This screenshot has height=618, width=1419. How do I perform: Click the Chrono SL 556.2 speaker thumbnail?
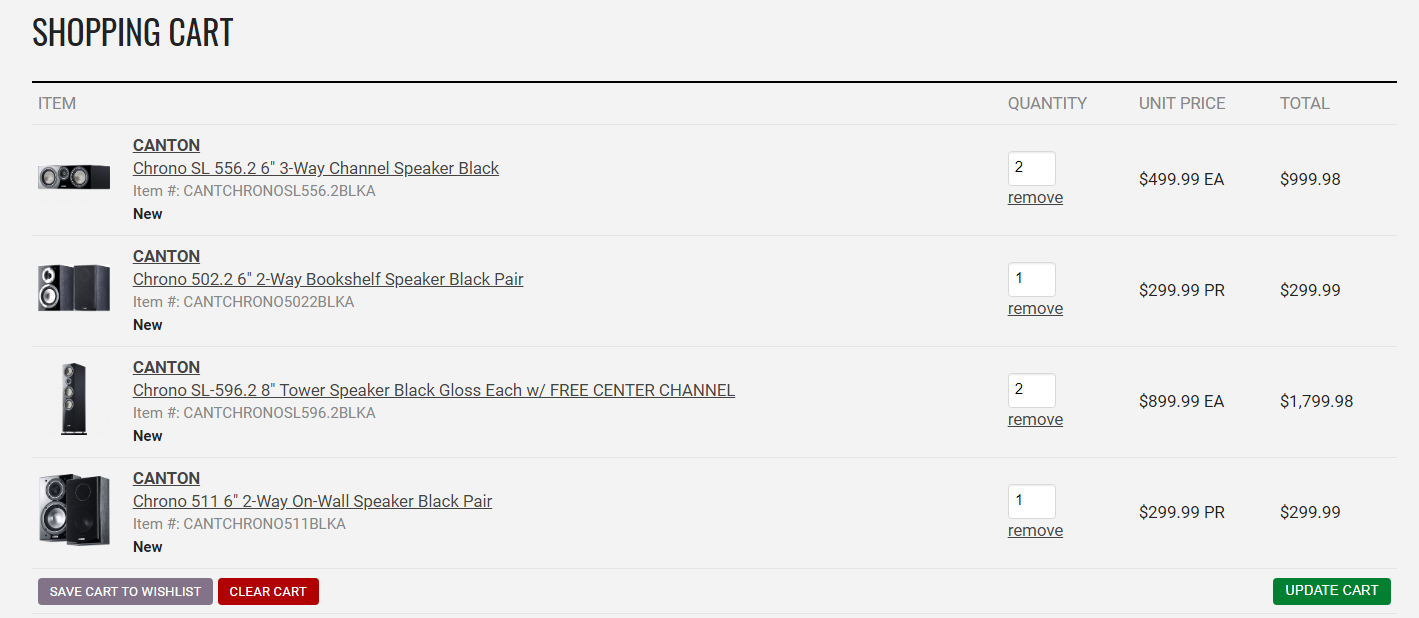coord(74,177)
